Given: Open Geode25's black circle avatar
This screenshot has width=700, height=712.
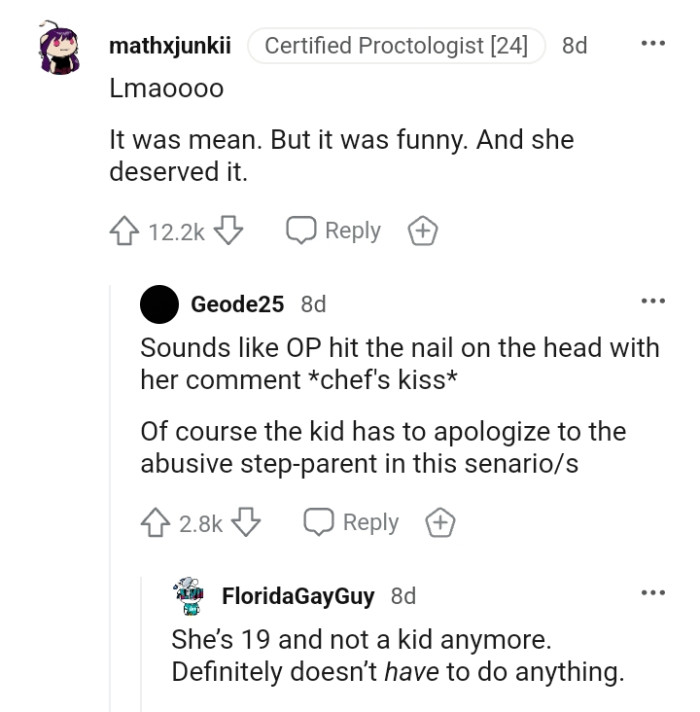Looking at the screenshot, I should 160,303.
